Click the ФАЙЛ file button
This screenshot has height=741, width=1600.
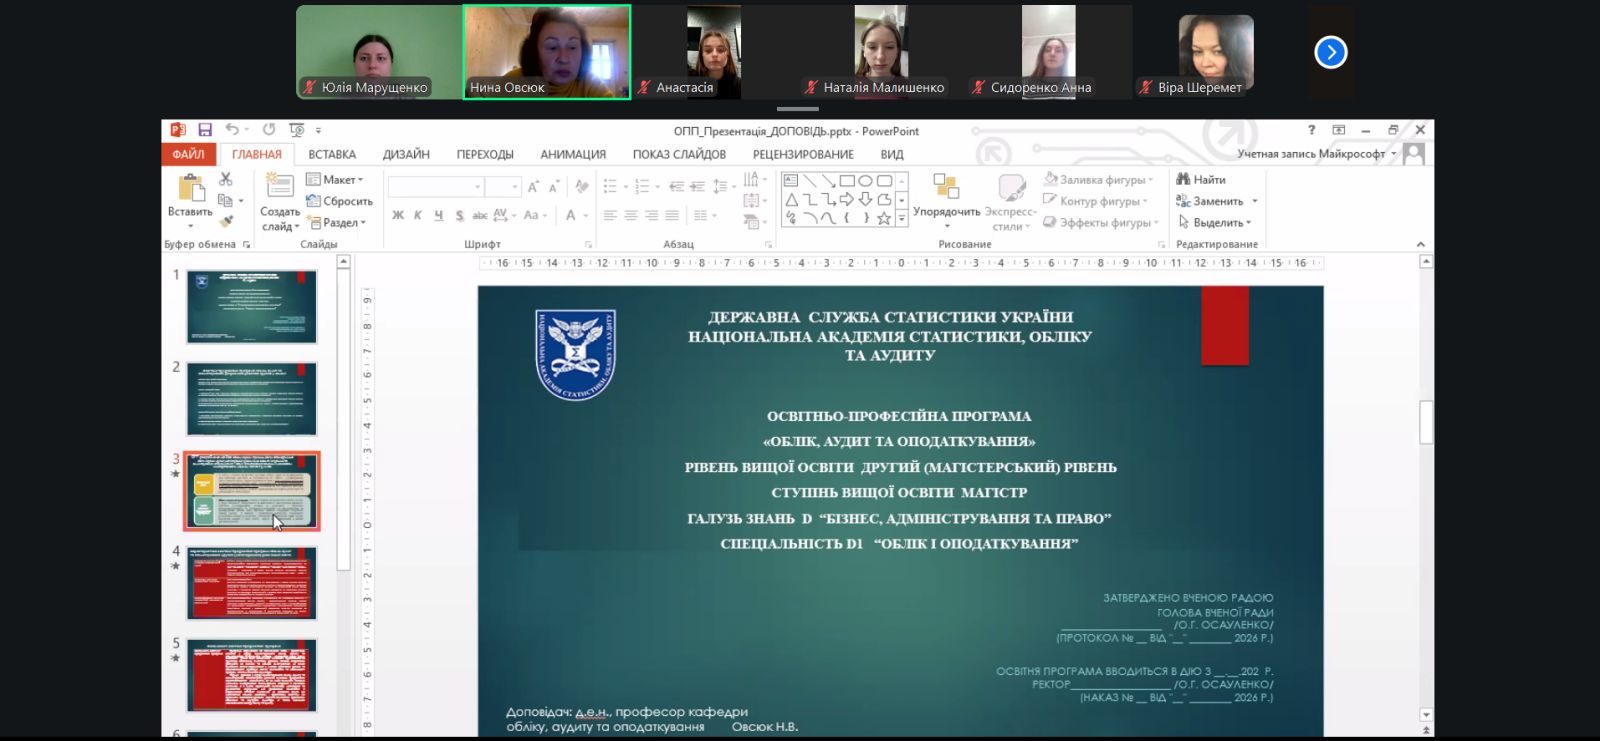click(188, 155)
